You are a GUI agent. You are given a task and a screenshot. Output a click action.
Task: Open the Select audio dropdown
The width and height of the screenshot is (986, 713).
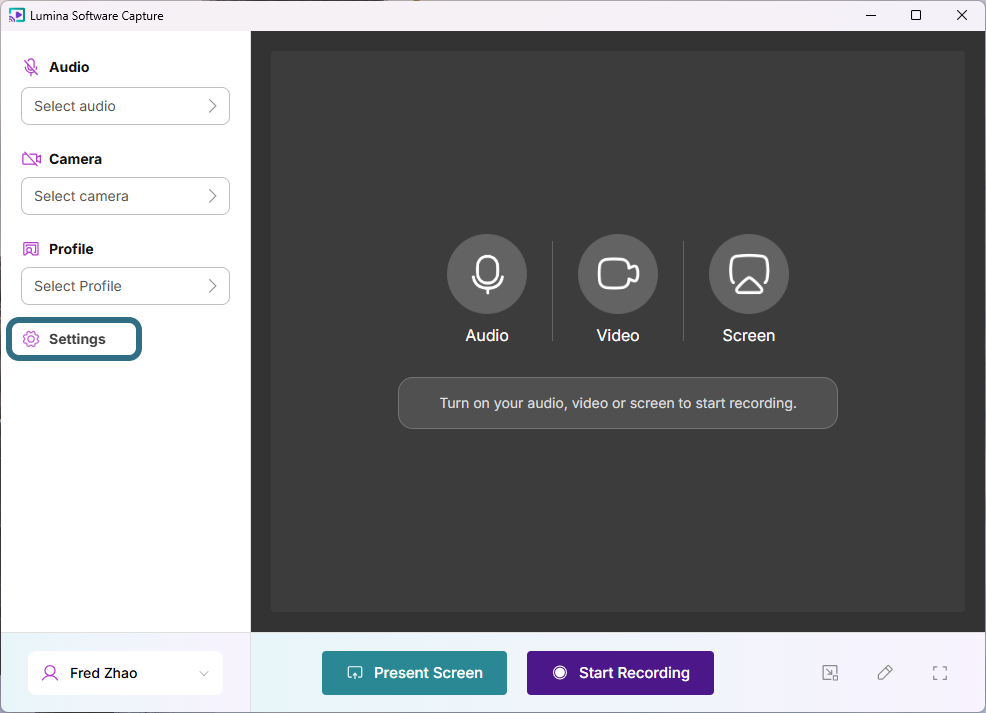tap(125, 106)
